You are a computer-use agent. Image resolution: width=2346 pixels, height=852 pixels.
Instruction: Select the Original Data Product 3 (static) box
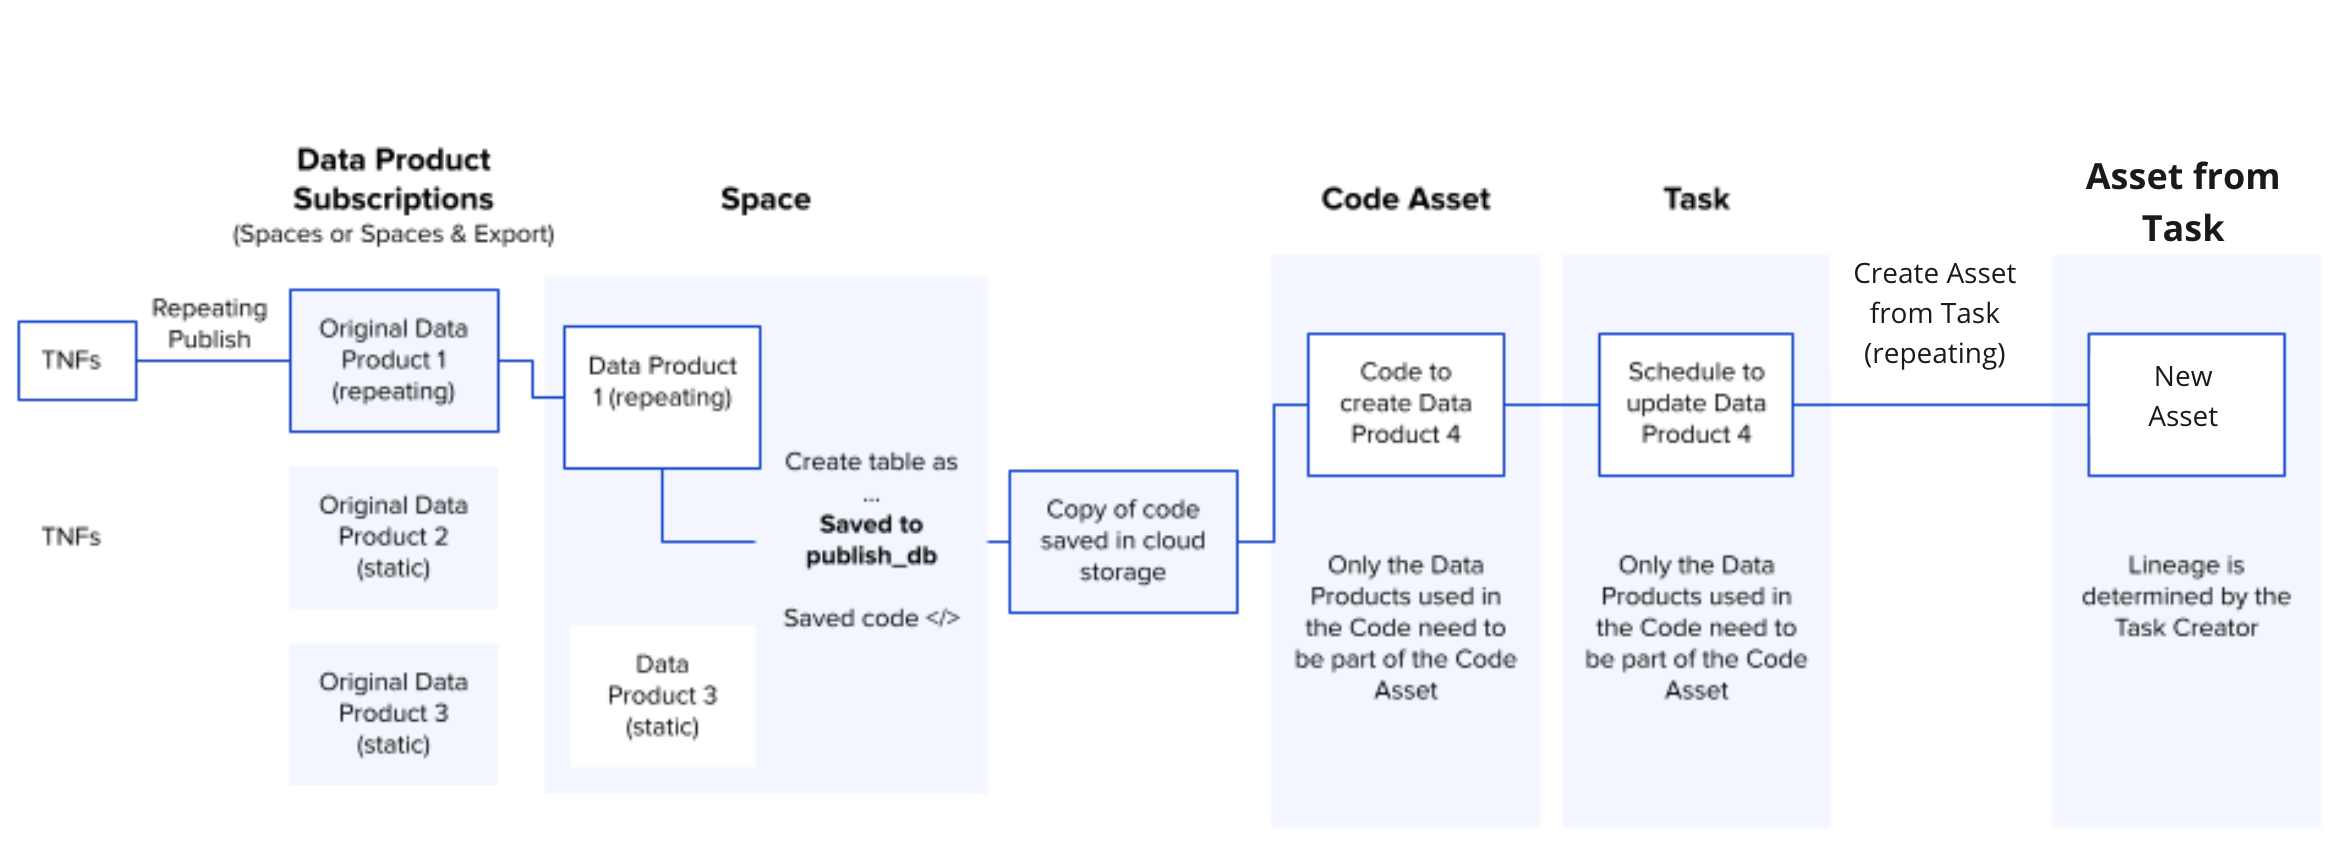point(393,713)
